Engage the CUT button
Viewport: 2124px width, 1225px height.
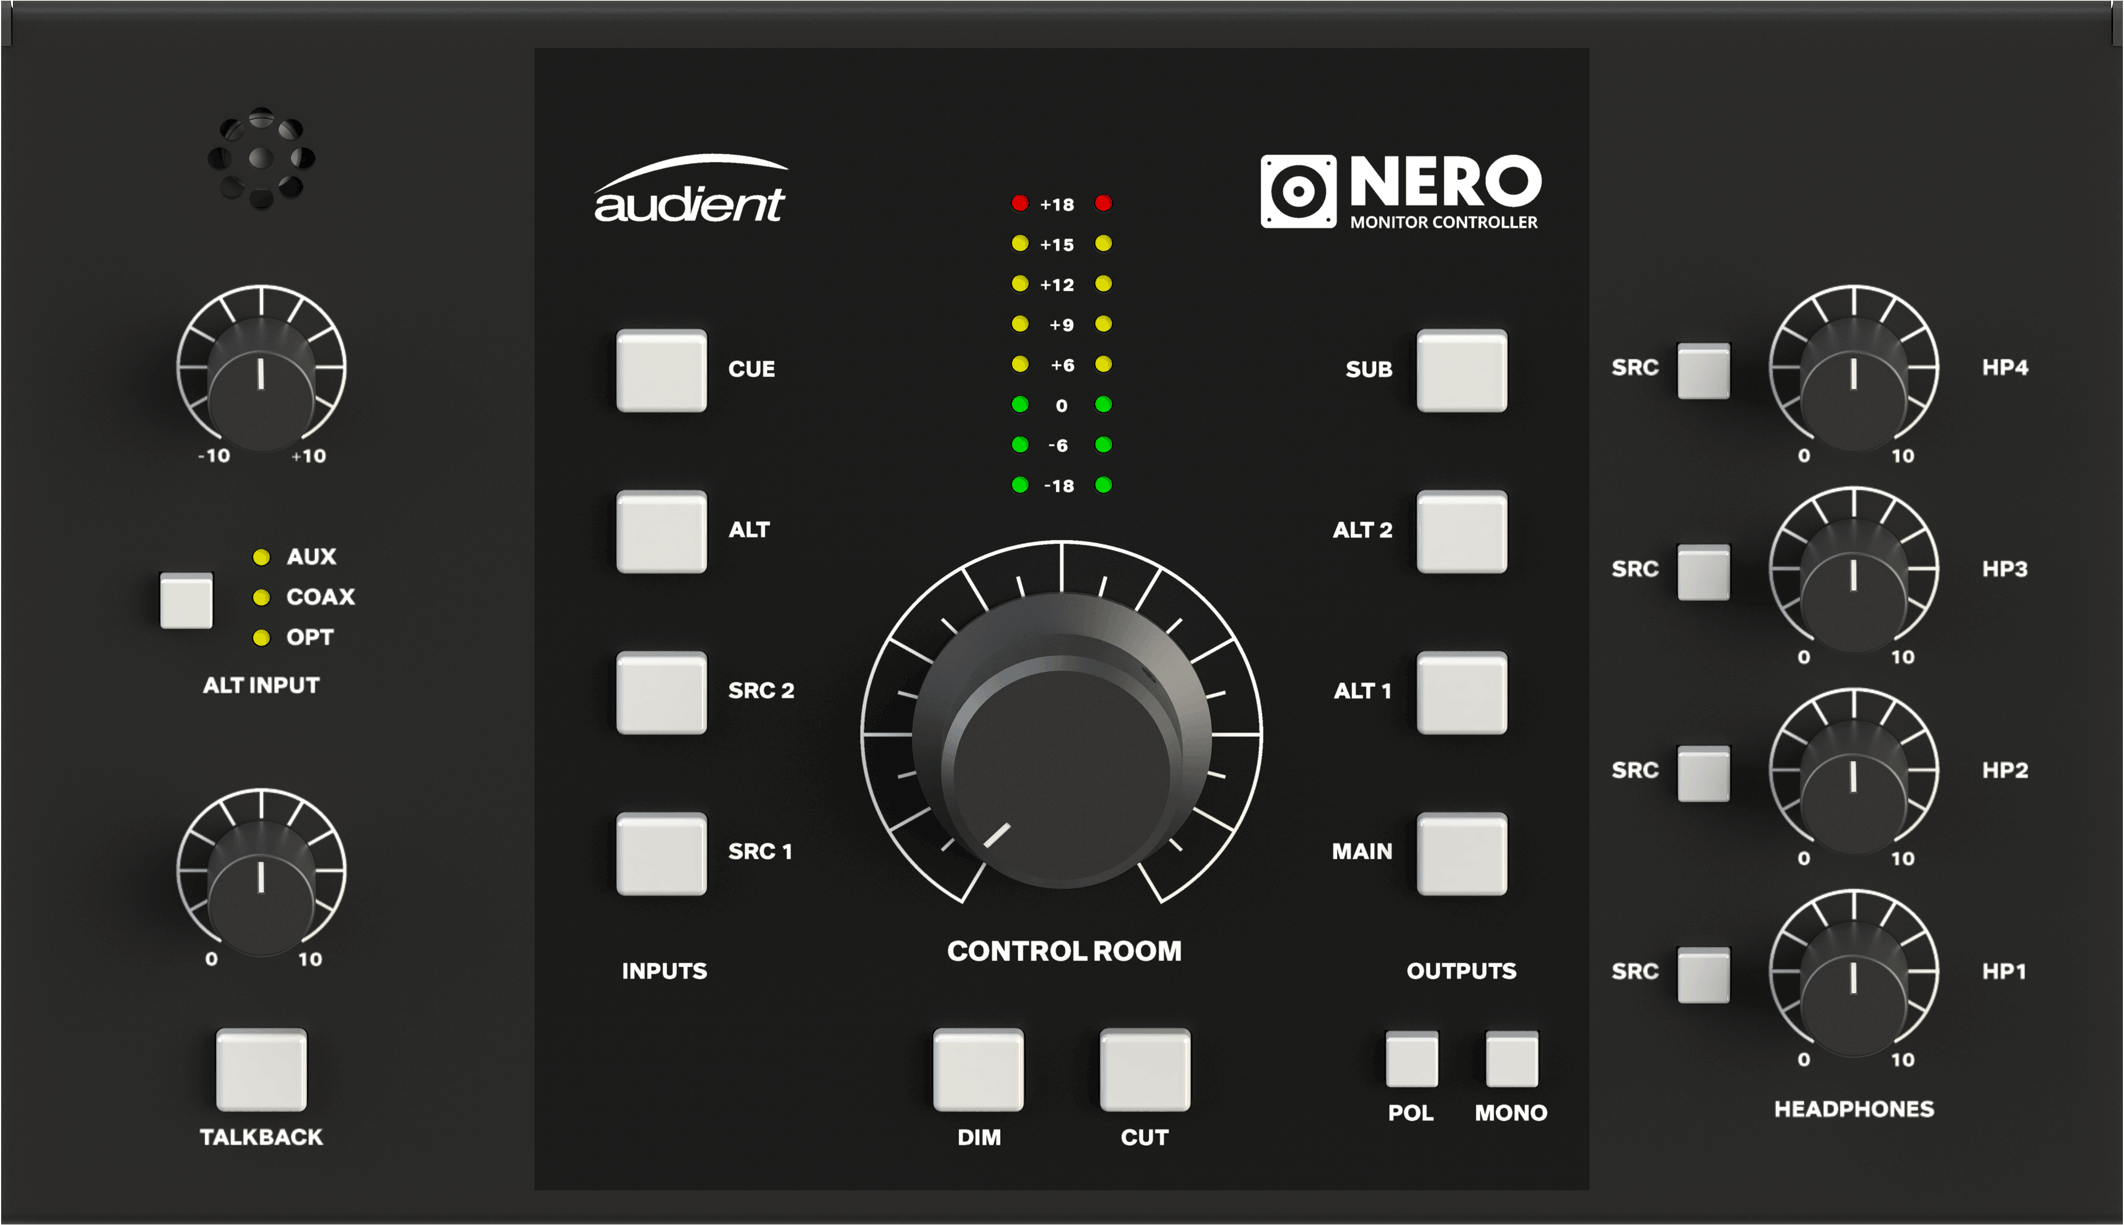coord(1145,1069)
